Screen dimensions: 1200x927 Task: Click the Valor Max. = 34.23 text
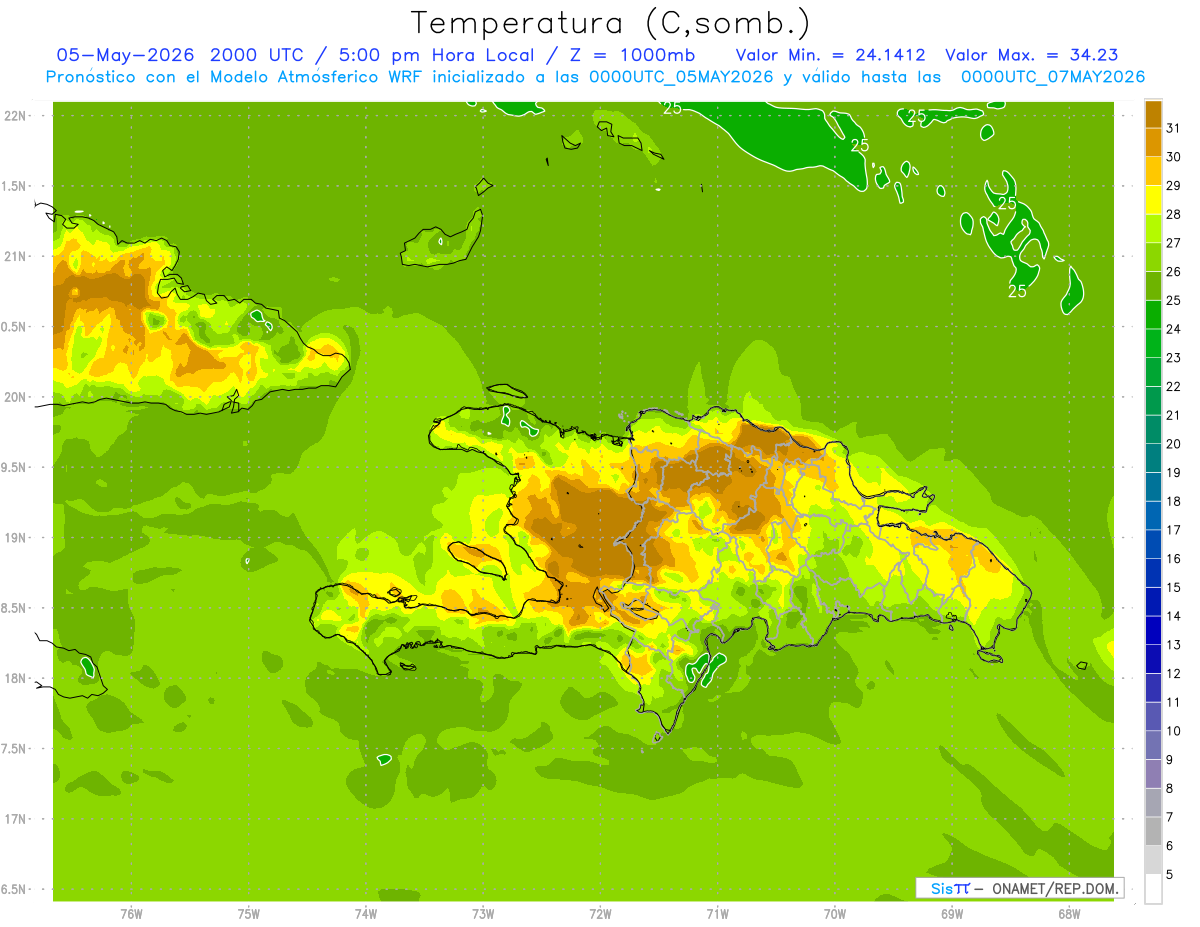click(x=1031, y=55)
